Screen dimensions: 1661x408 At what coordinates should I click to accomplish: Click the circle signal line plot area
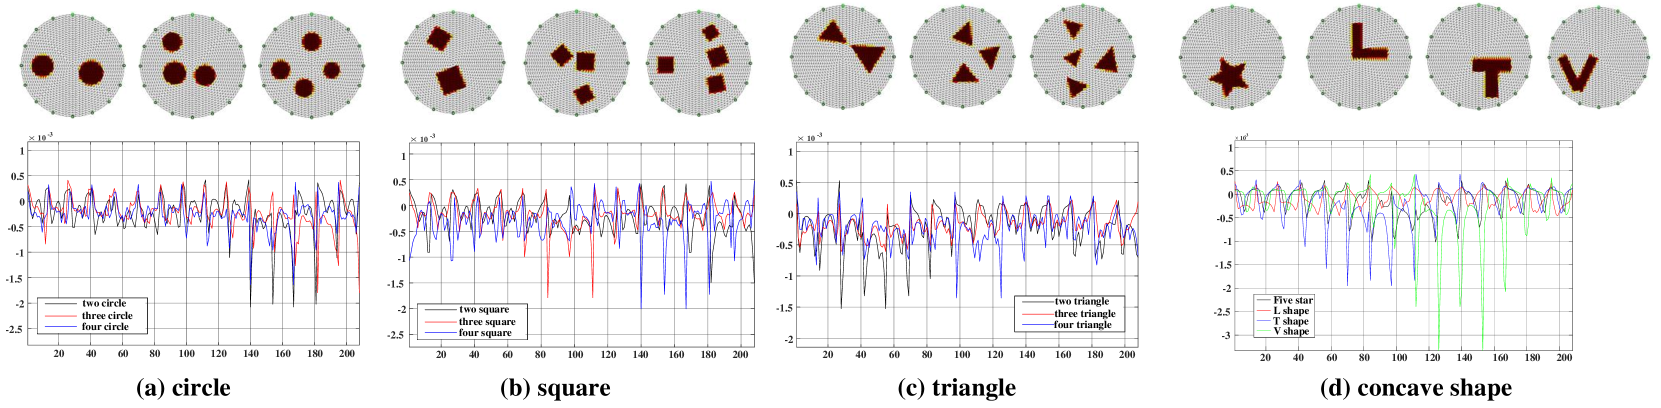tap(193, 244)
